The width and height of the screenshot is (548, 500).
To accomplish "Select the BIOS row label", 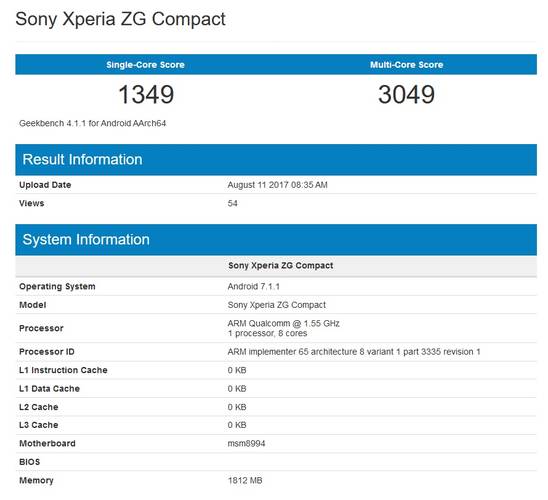I will (30, 462).
